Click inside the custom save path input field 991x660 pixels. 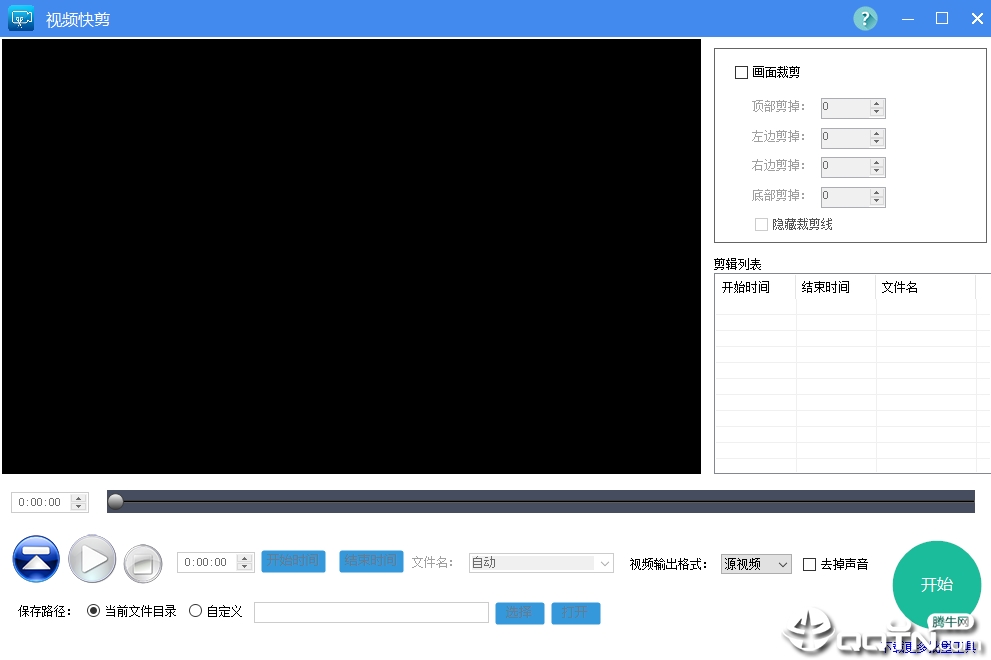370,611
